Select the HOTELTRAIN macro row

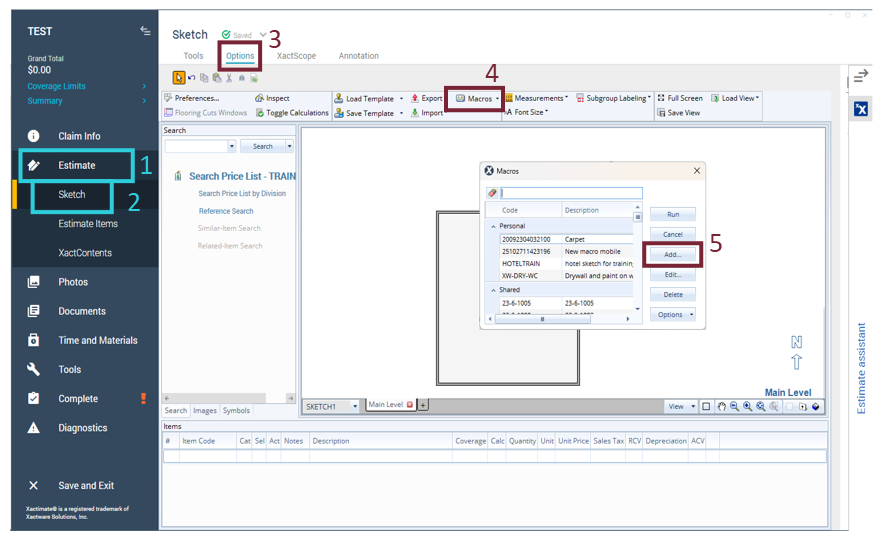[x=566, y=263]
